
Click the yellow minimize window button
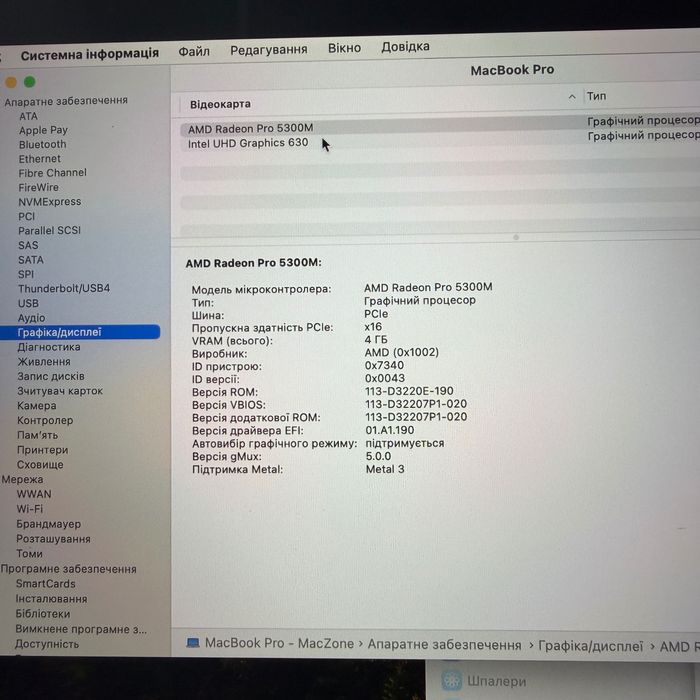[x=11, y=82]
